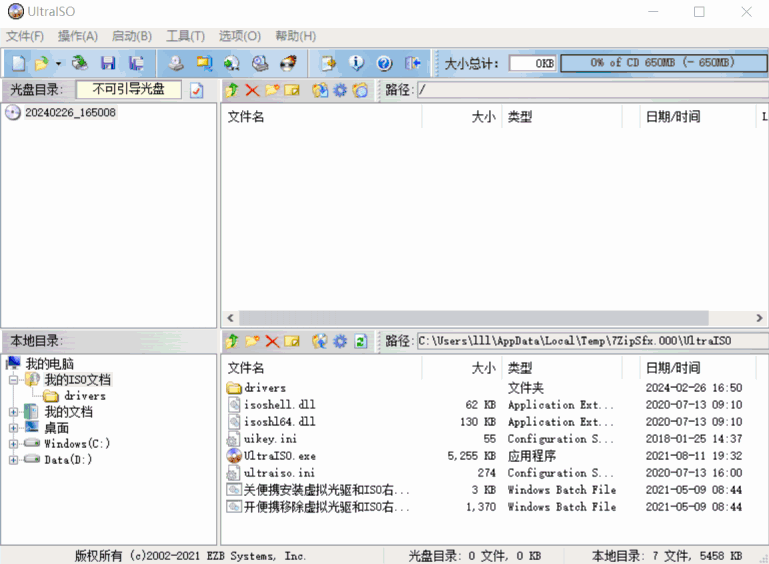769x564 pixels.
Task: Click the Set Boot File icon in disc toolbar
Action: pos(360,90)
